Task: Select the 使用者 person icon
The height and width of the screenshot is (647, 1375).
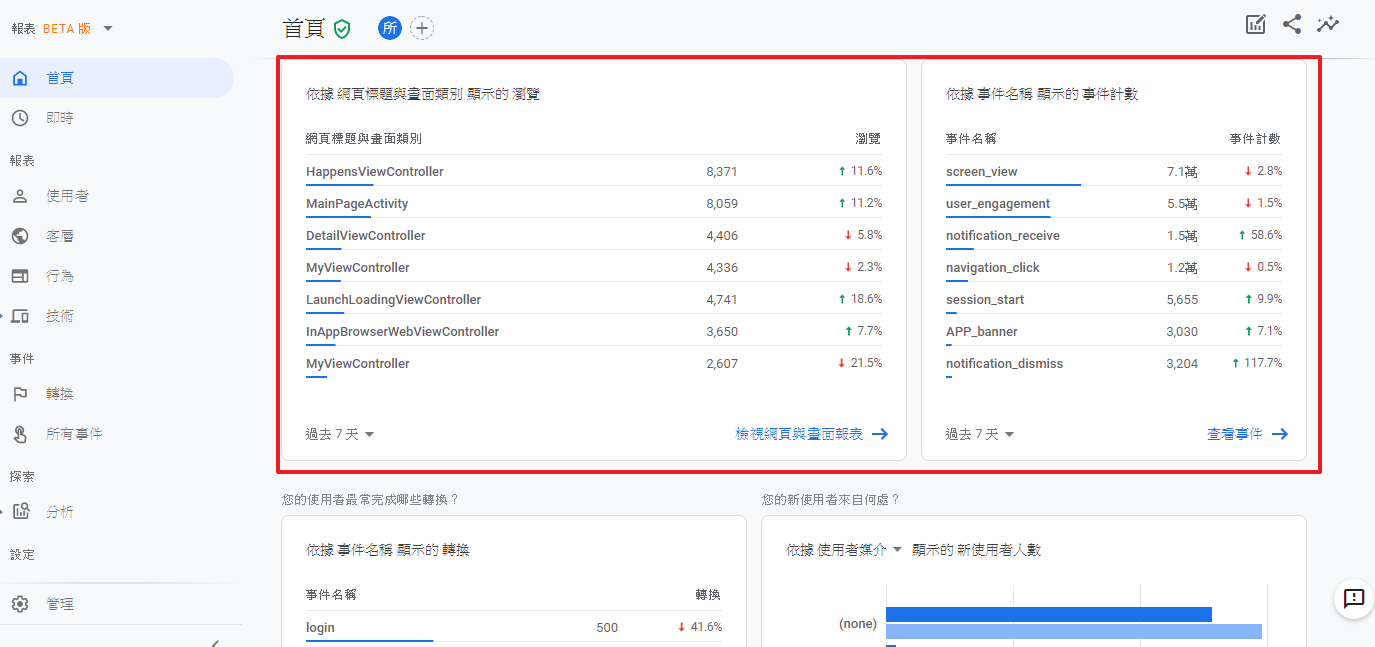Action: 20,195
